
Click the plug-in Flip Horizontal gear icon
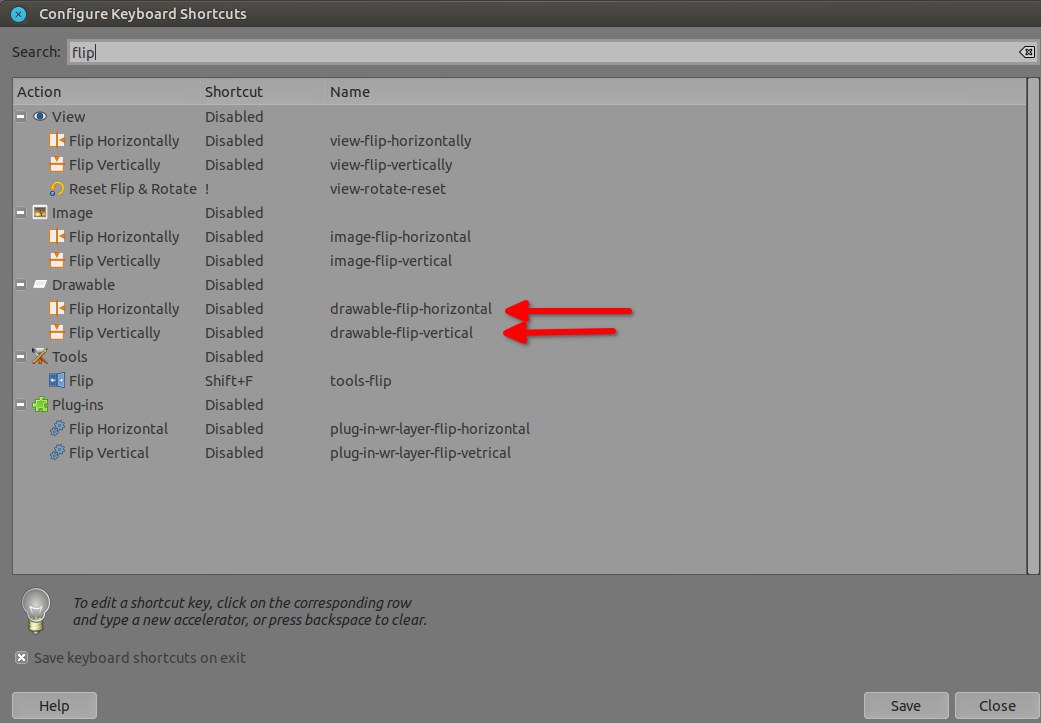pyautogui.click(x=57, y=428)
